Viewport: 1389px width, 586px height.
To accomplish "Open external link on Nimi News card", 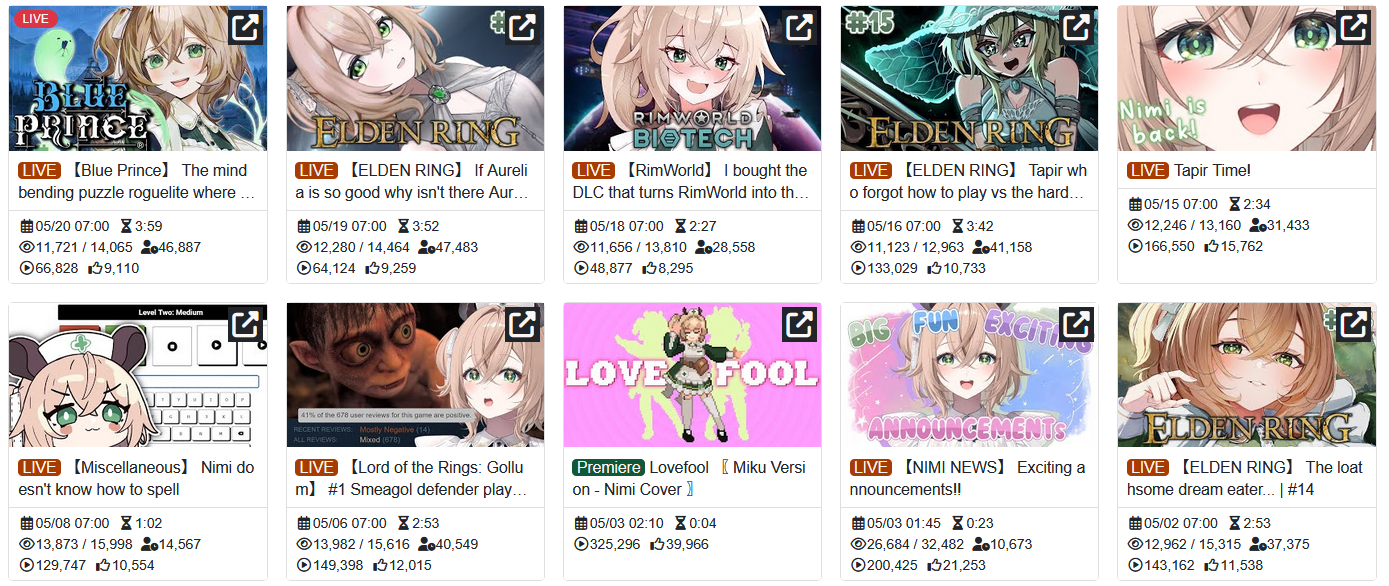I will coord(1077,324).
